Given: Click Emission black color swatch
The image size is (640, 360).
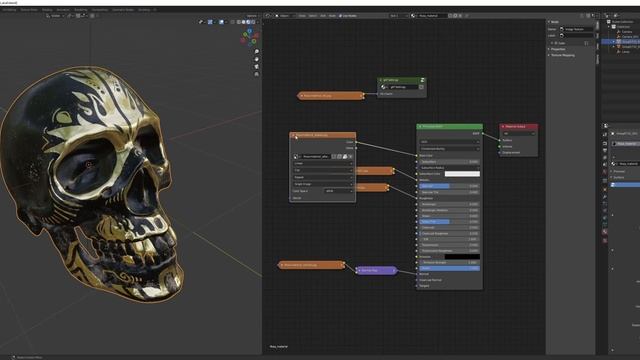Looking at the screenshot, I should 462,257.
